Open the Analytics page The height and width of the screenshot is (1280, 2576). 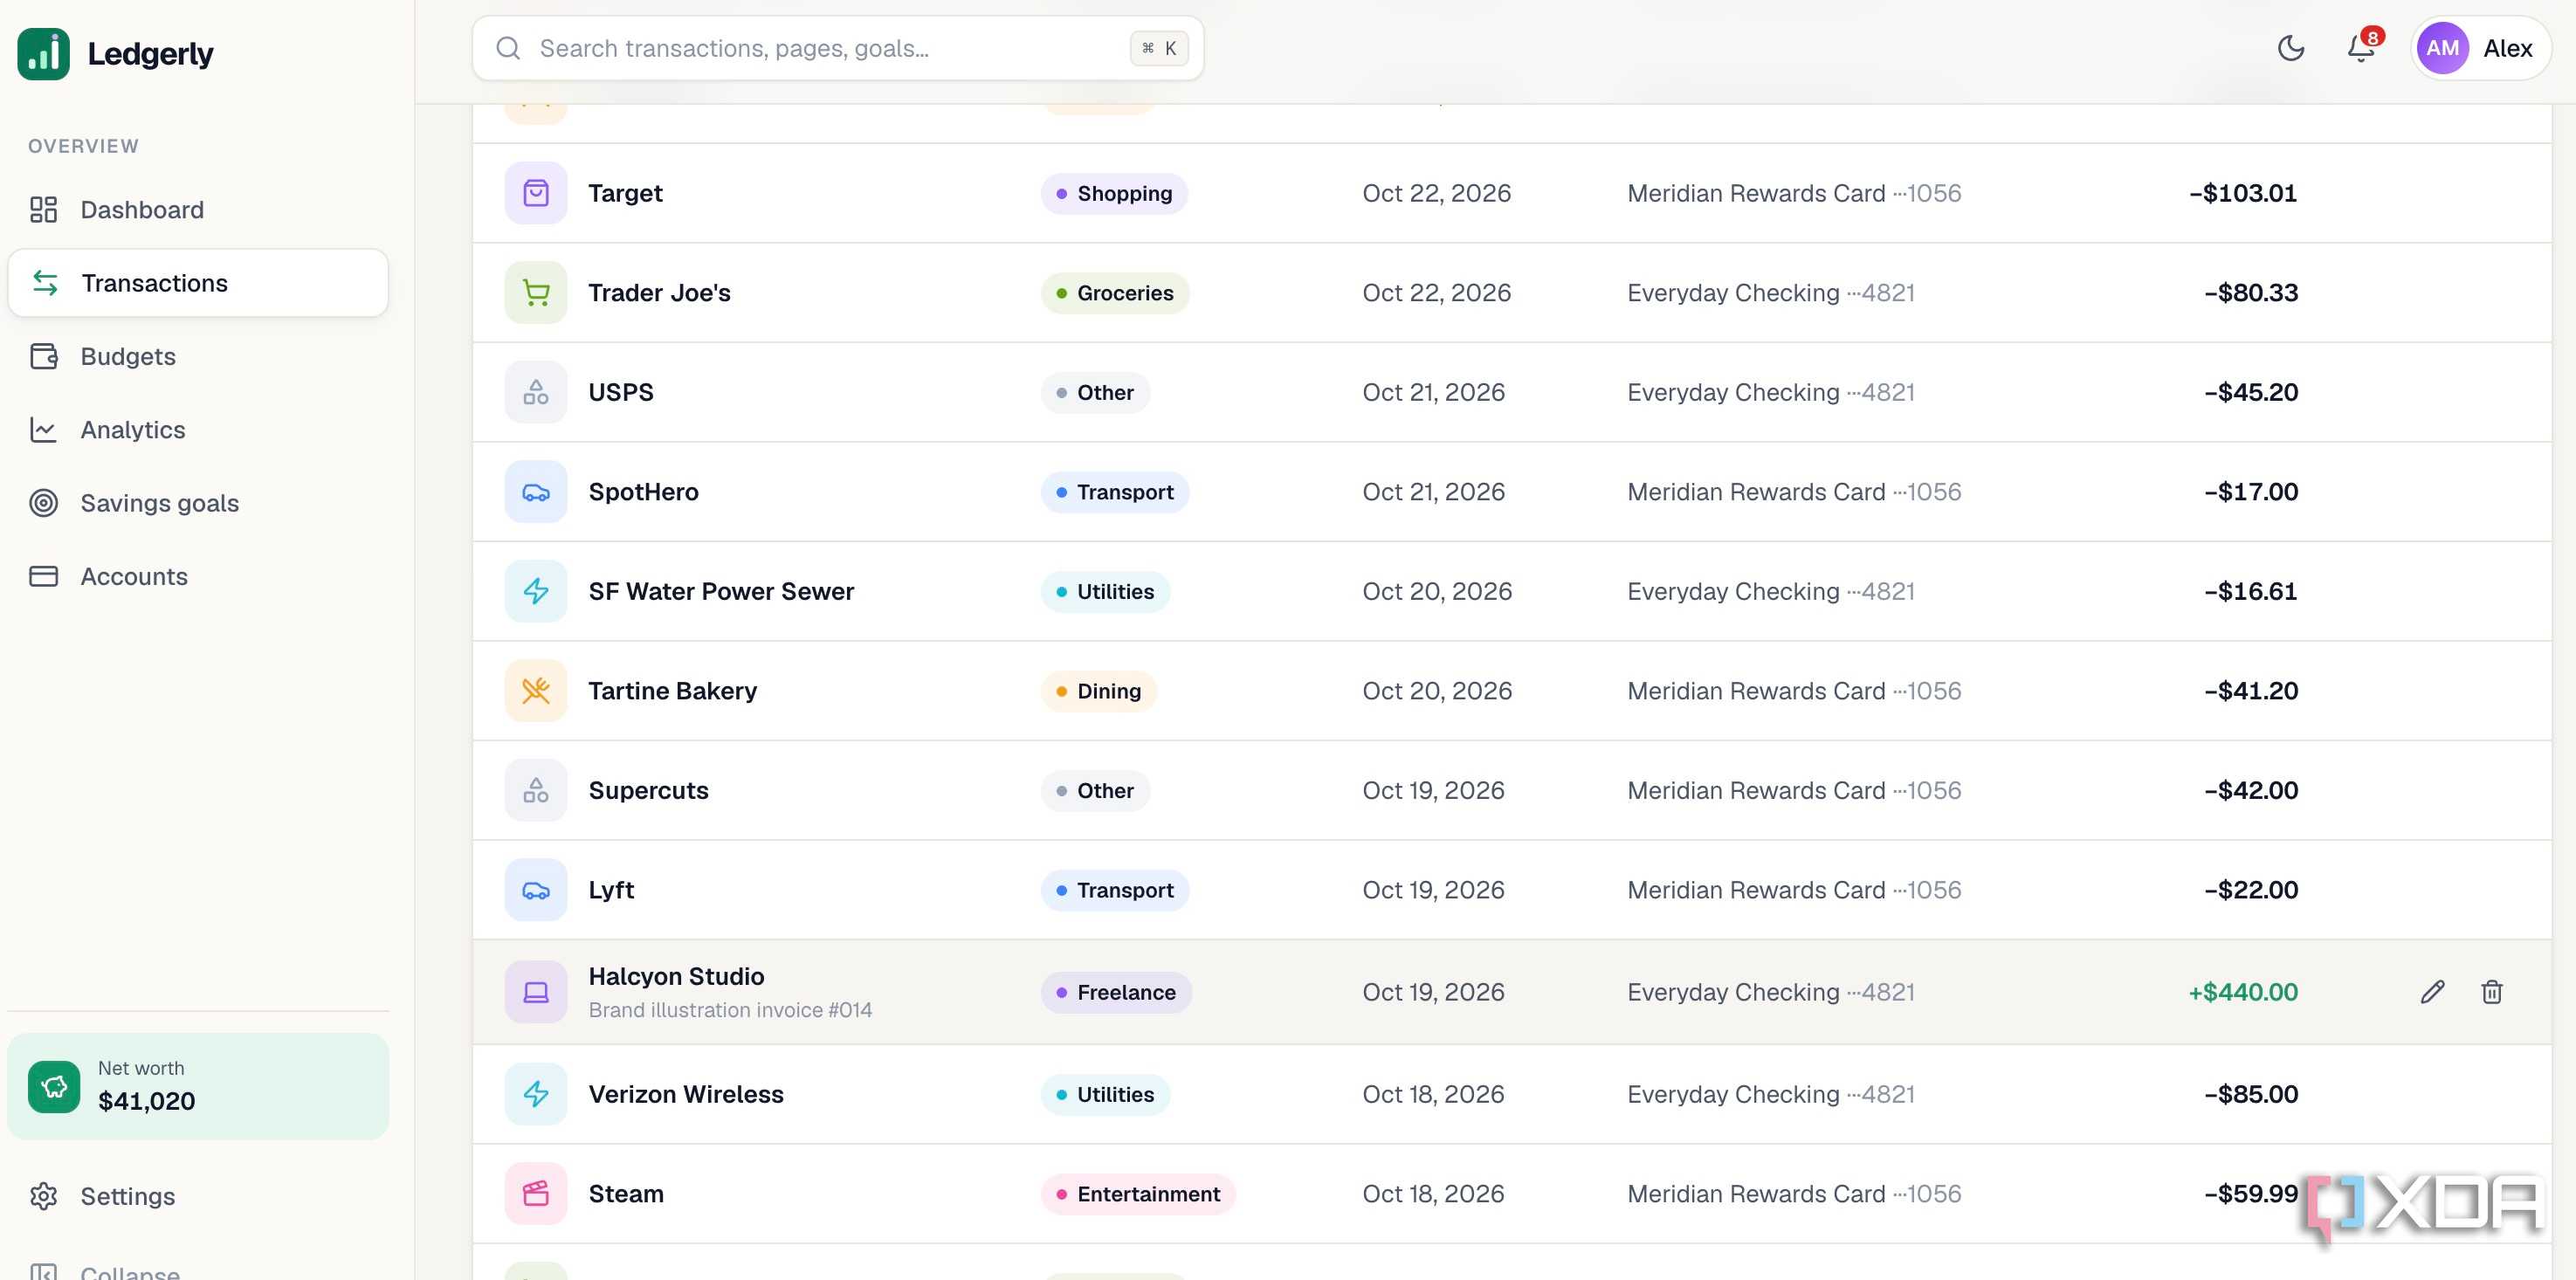pos(198,430)
